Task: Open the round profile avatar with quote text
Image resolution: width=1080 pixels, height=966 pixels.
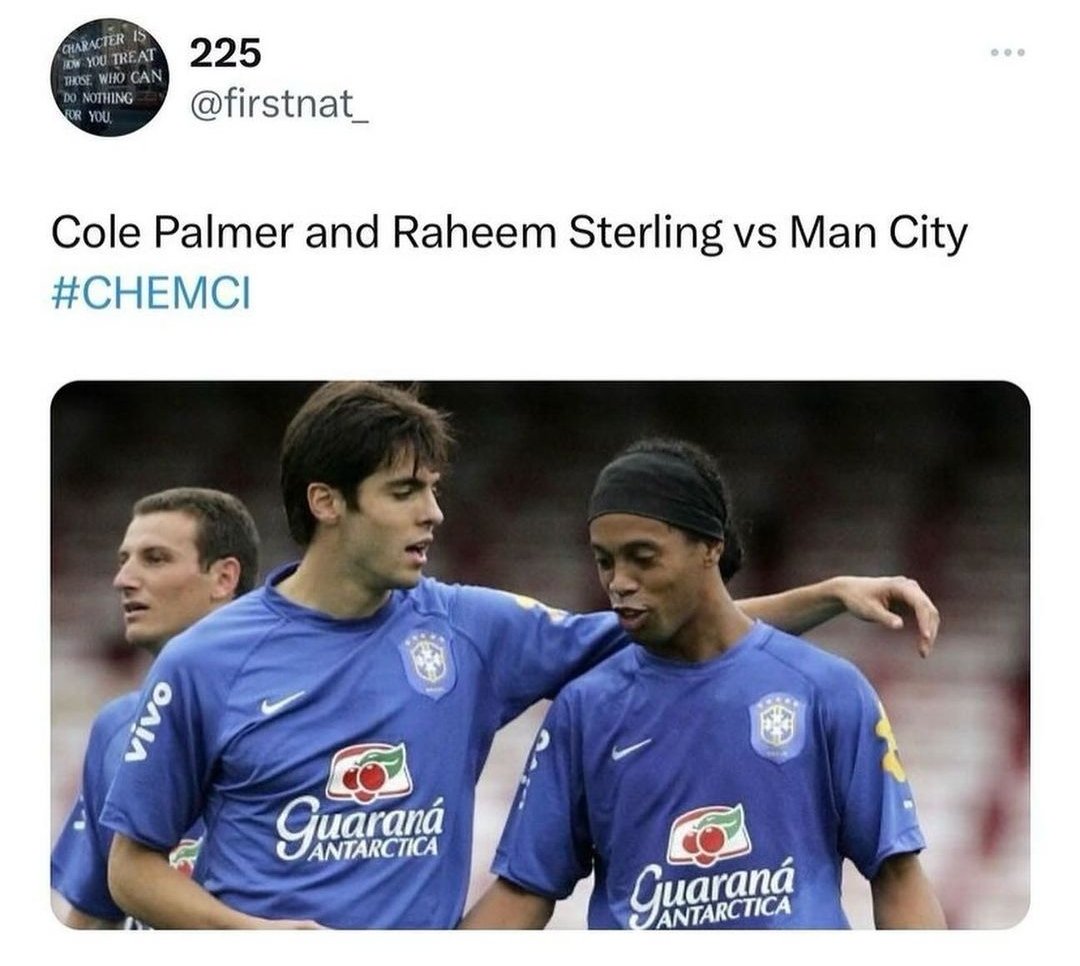Action: coord(110,76)
